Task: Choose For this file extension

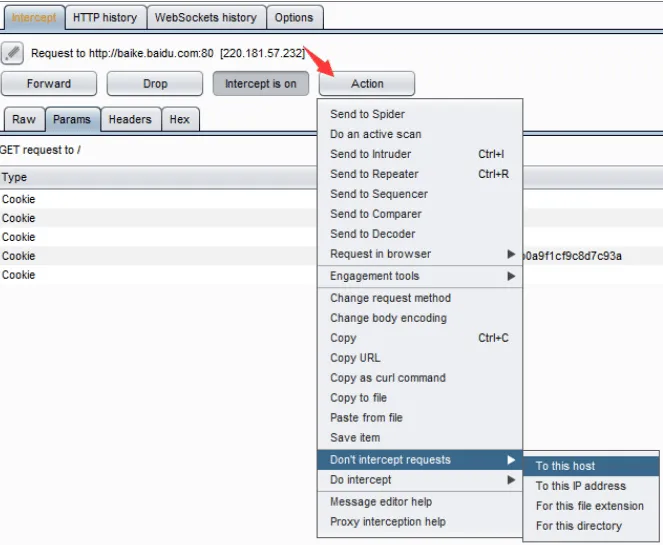Action: tap(591, 506)
